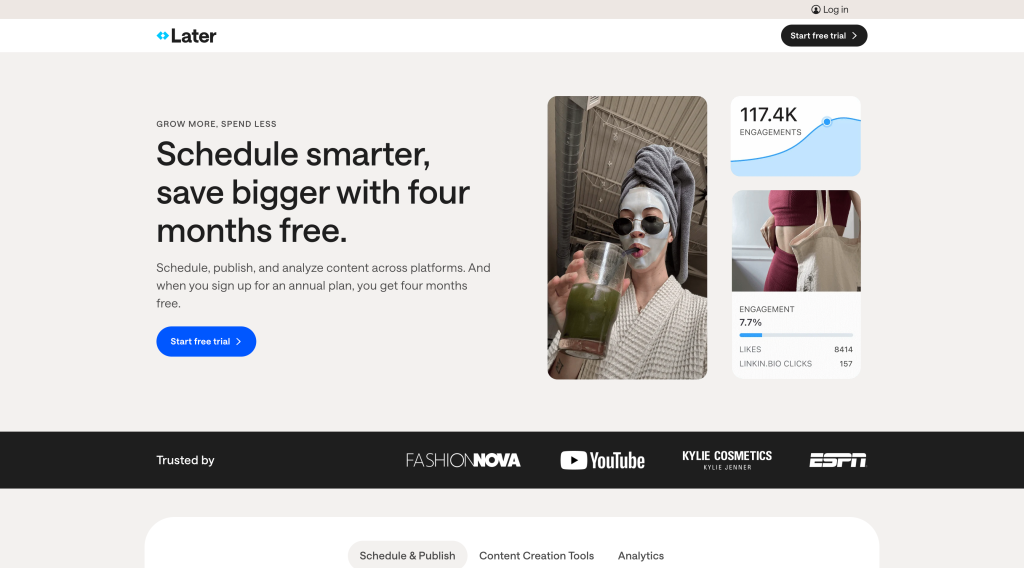The height and width of the screenshot is (568, 1024).
Task: Click the tote bag post image
Action: [796, 241]
